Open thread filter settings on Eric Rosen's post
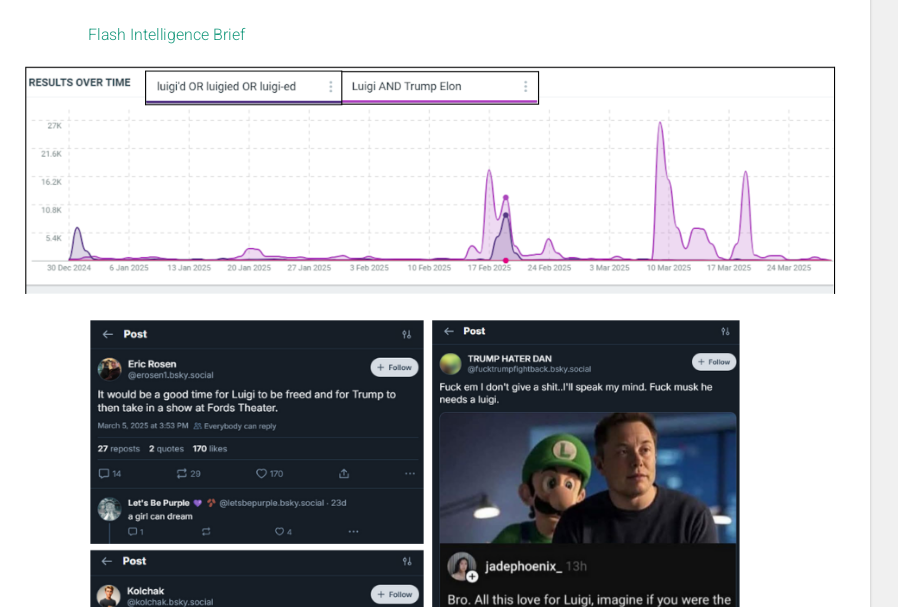898x607 pixels. point(407,334)
